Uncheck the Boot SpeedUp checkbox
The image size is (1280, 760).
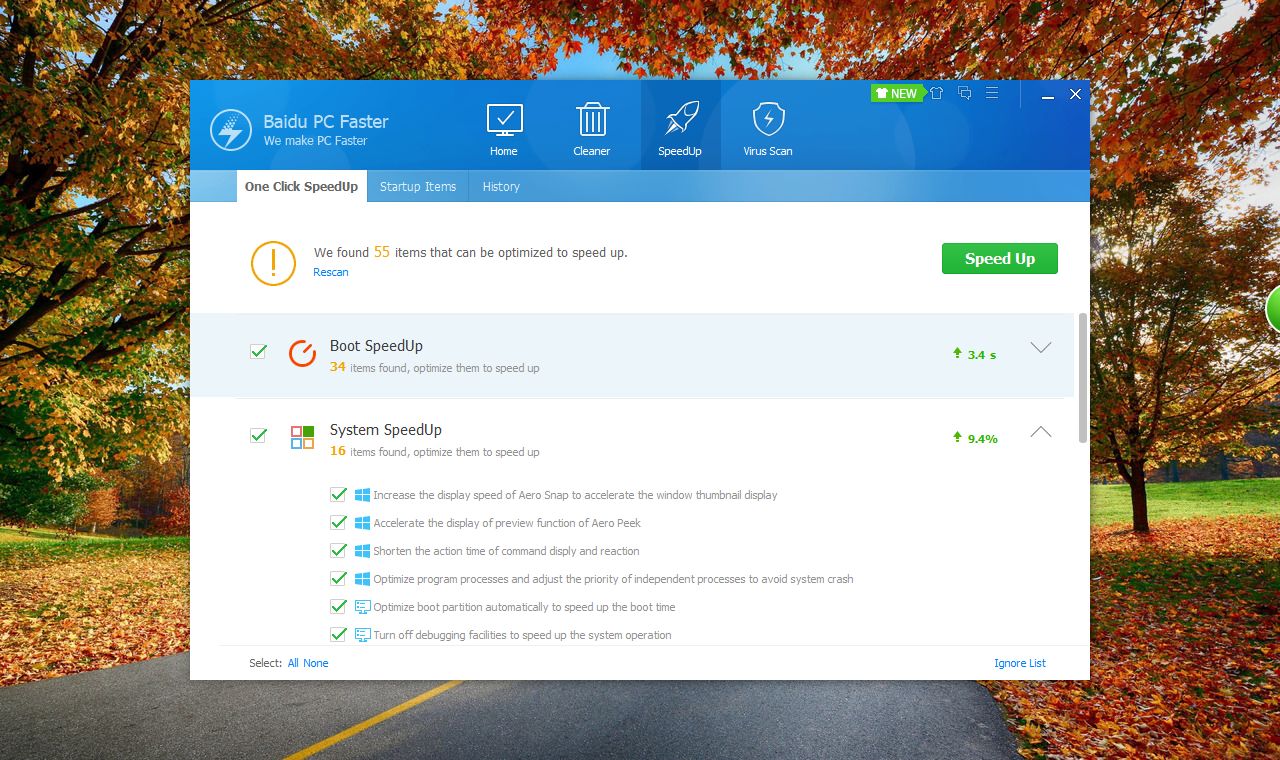(258, 351)
